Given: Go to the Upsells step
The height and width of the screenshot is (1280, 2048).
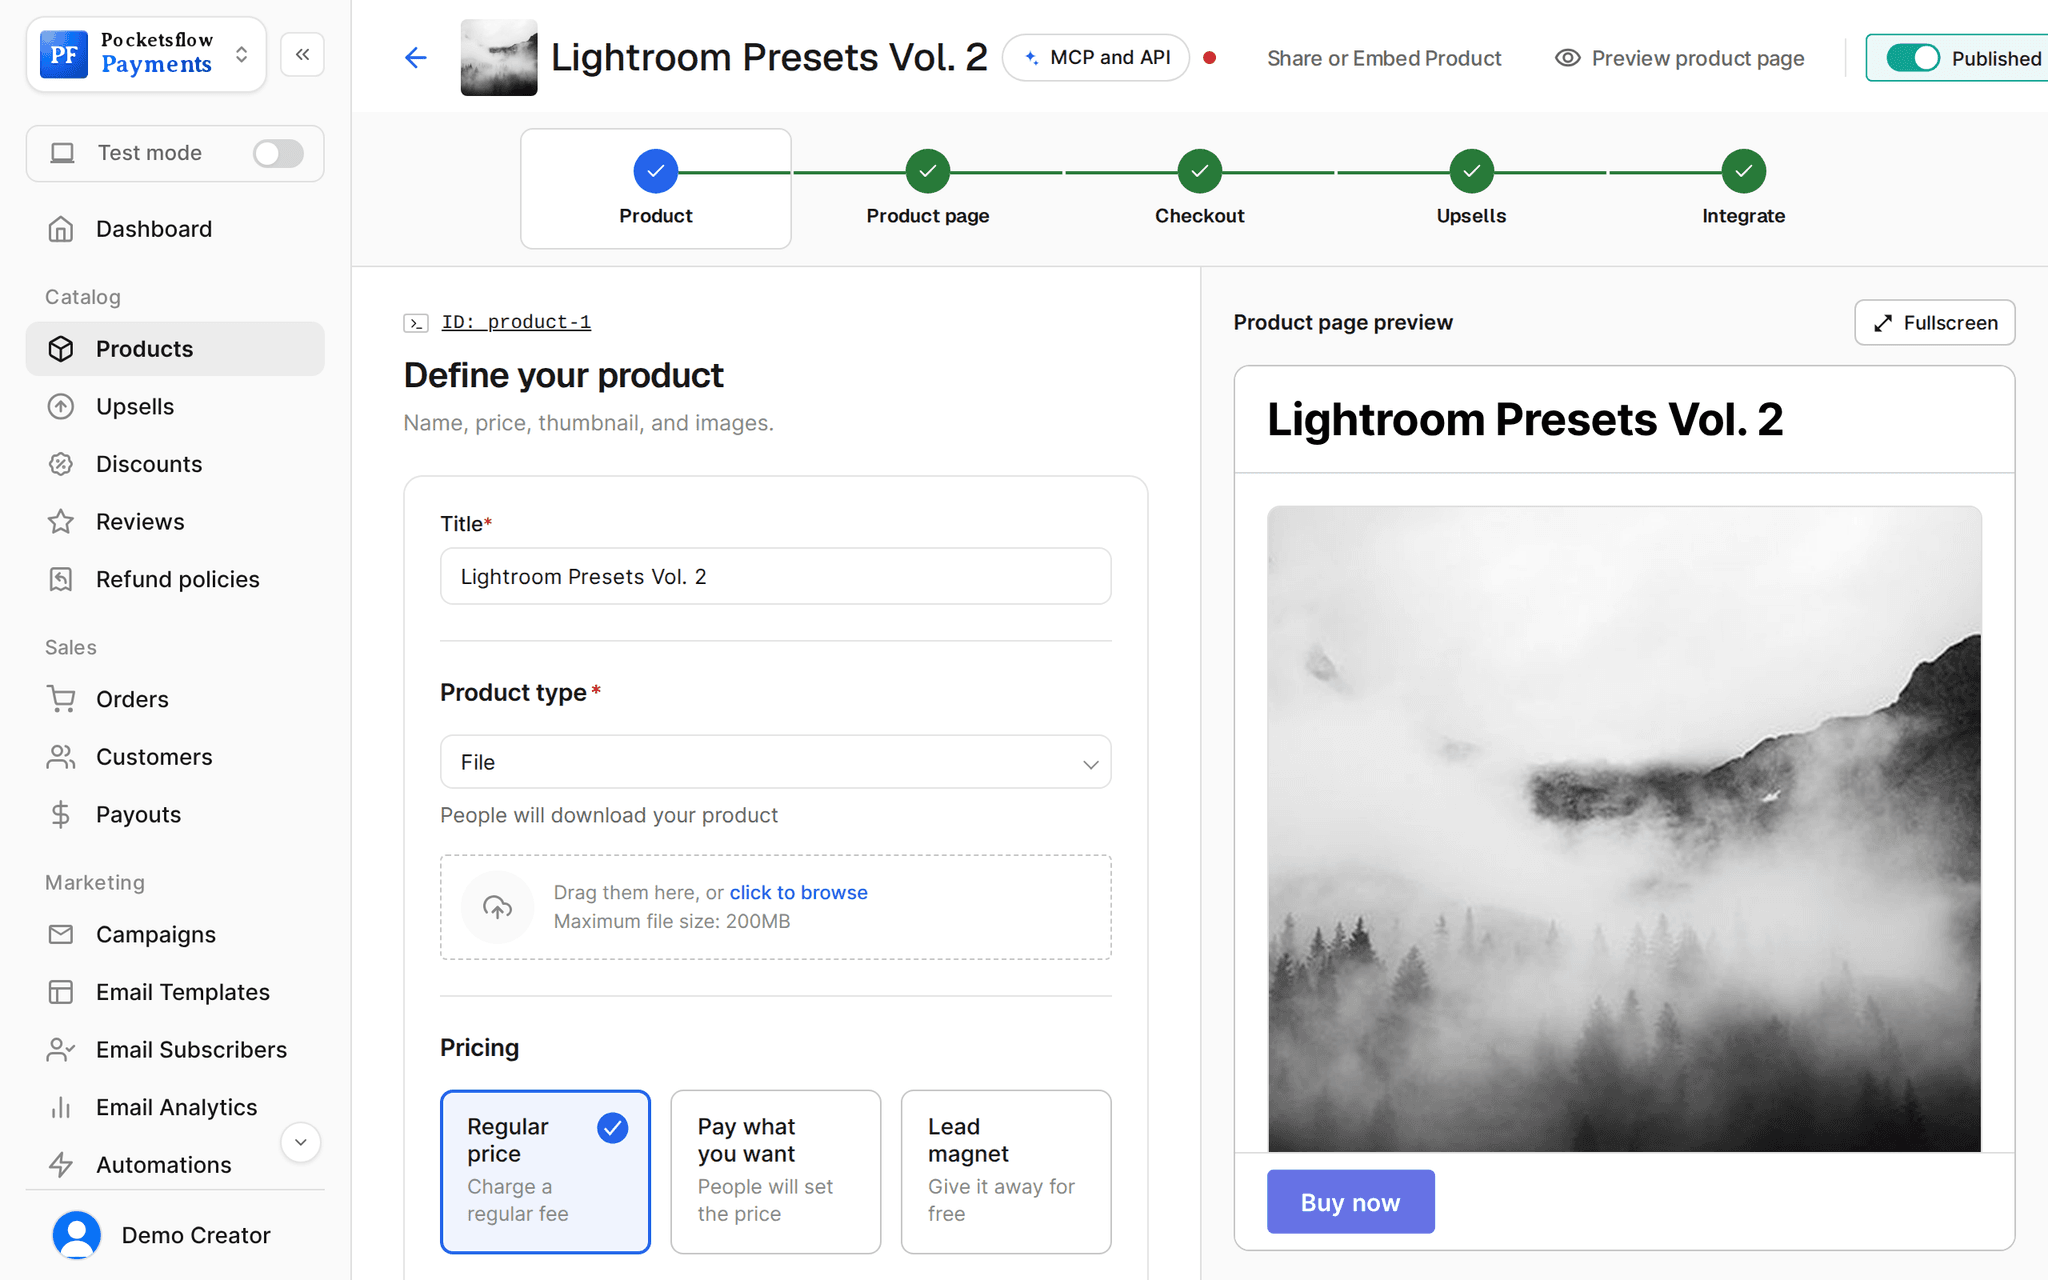Looking at the screenshot, I should (x=1472, y=188).
